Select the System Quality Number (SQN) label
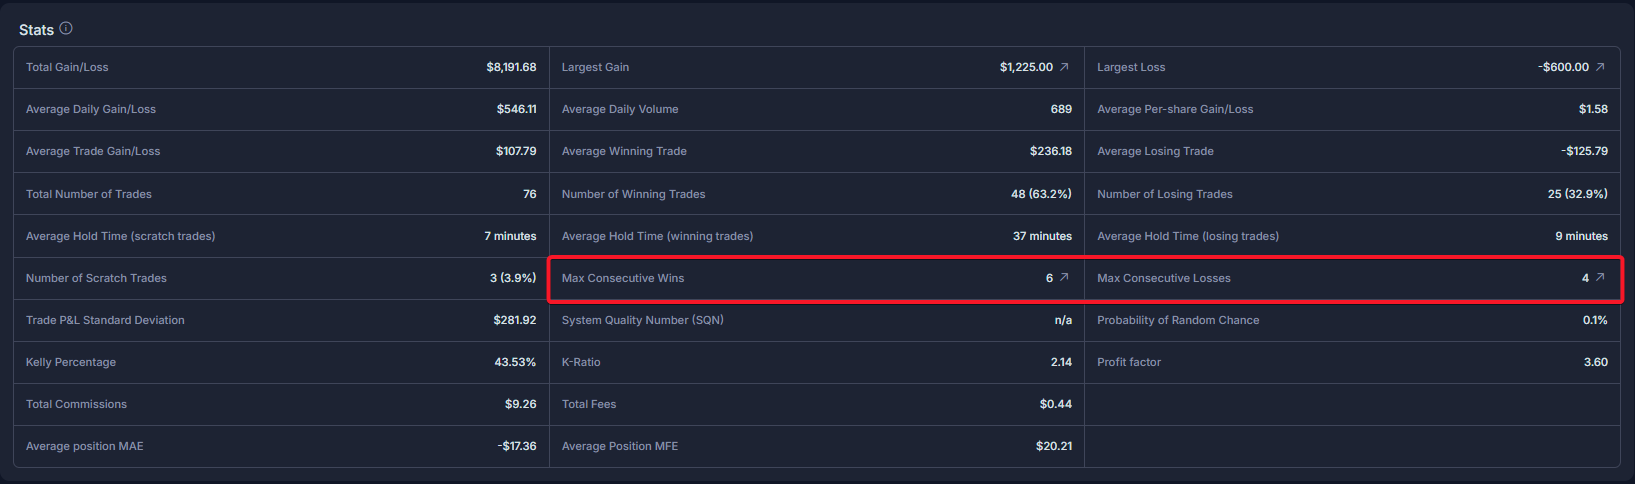 pos(643,320)
